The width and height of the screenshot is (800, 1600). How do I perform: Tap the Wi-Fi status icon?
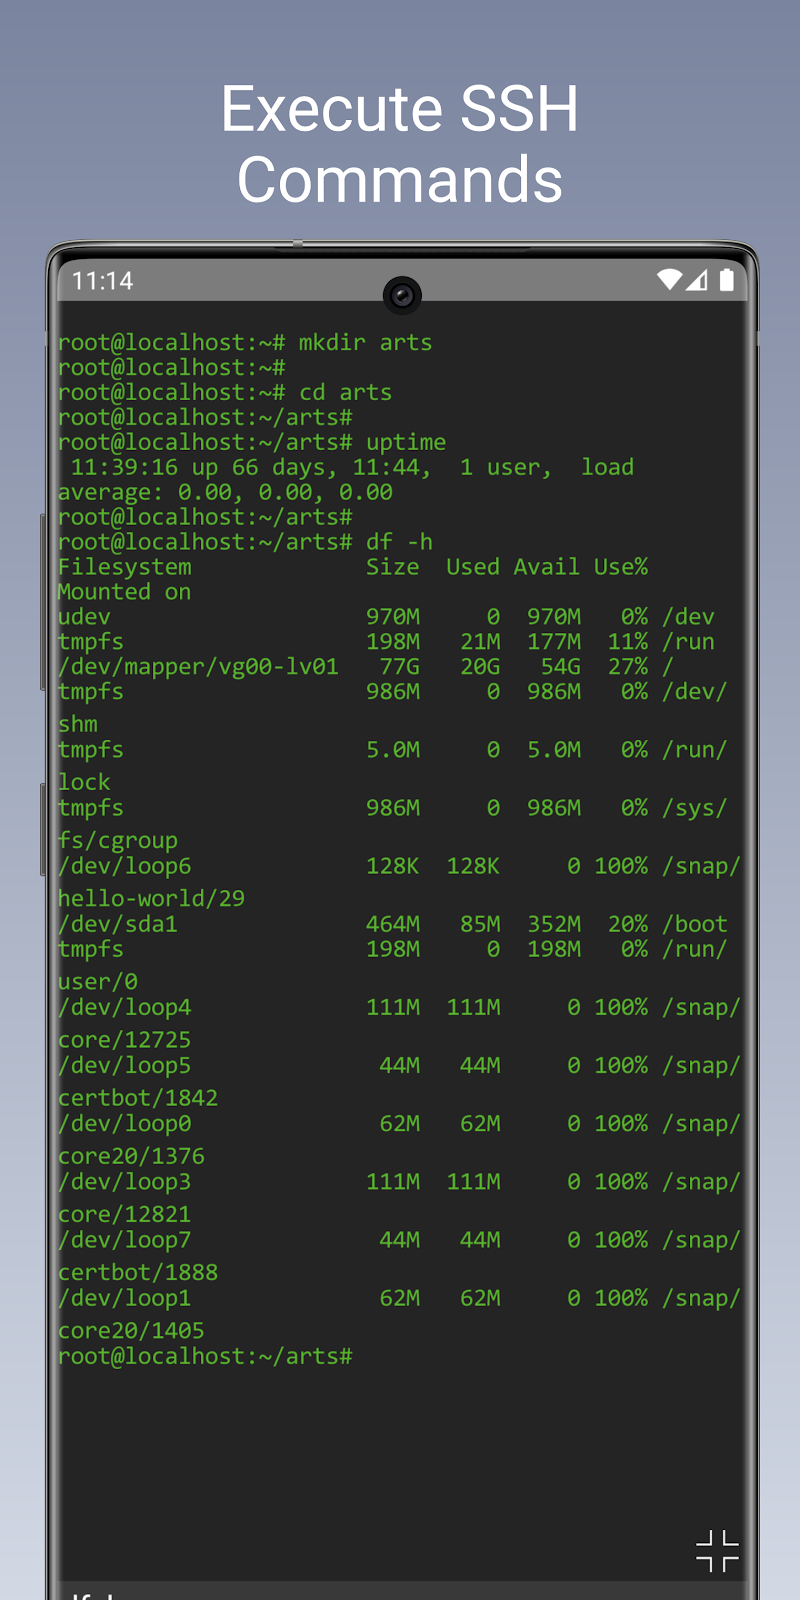coord(668,280)
